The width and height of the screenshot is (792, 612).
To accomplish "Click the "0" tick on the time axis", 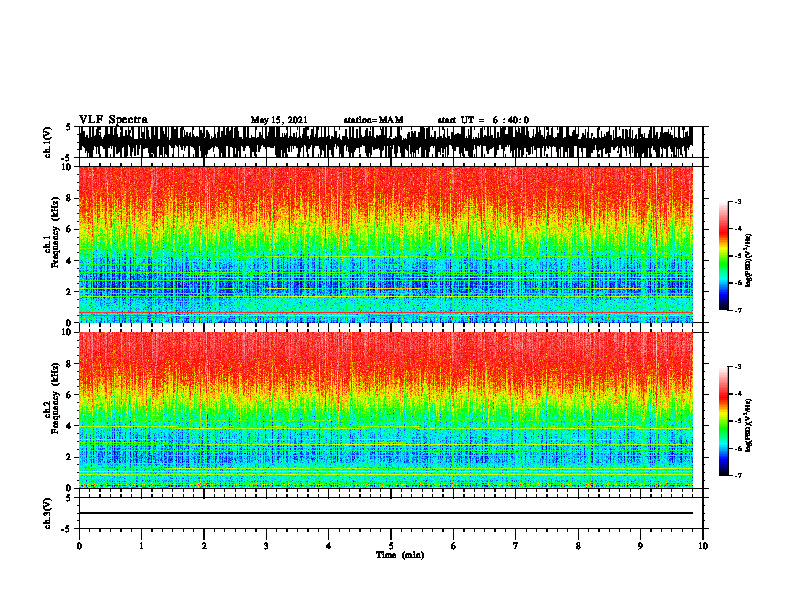I will (x=79, y=546).
